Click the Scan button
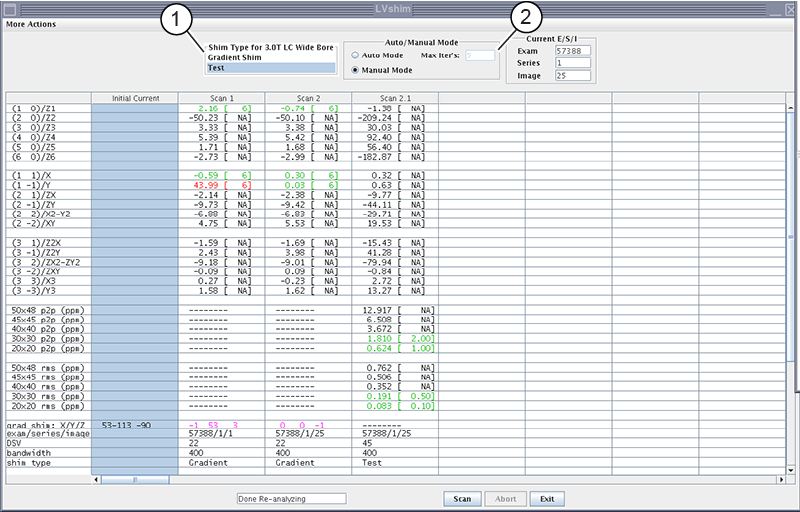The height and width of the screenshot is (512, 800). 461,498
